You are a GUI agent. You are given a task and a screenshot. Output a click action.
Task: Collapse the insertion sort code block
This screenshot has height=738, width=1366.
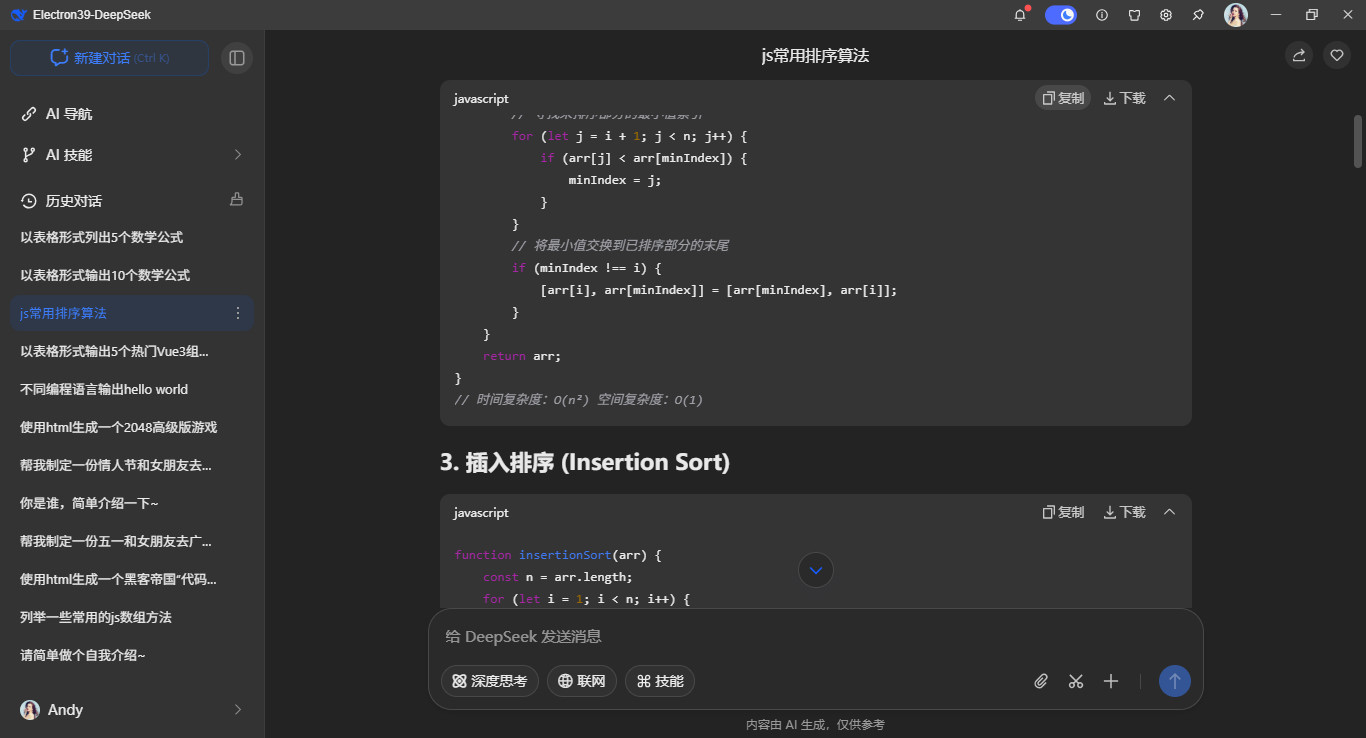click(1169, 511)
